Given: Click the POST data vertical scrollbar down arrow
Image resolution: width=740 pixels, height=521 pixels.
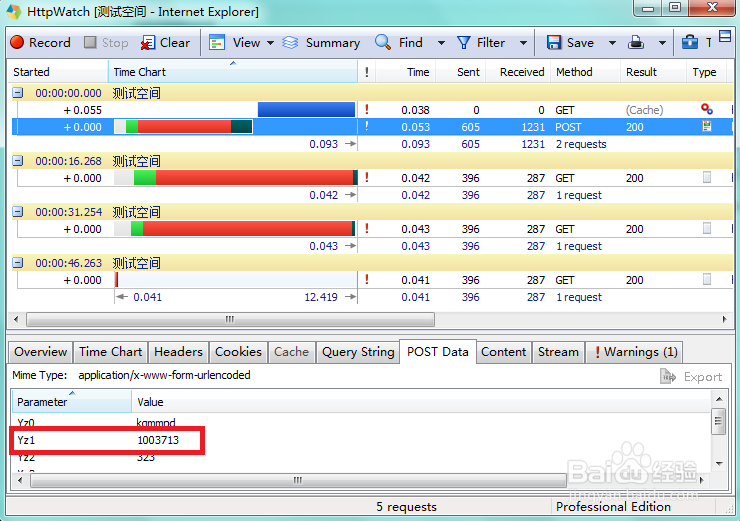Looking at the screenshot, I should 719,463.
